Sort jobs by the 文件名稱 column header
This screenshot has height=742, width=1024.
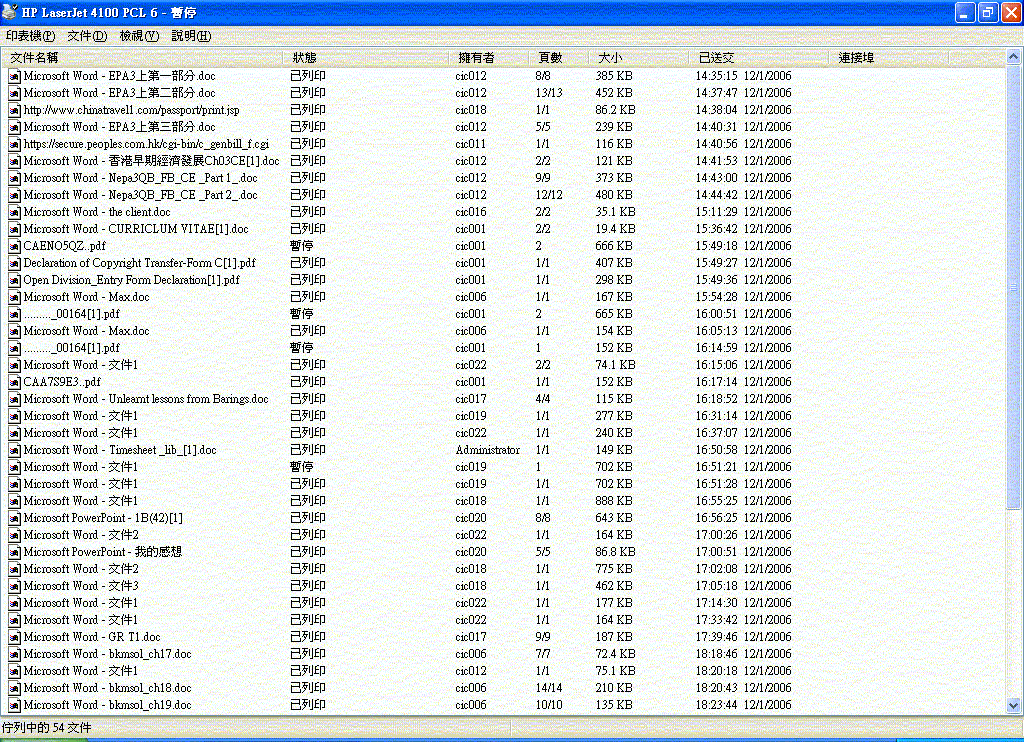142,57
